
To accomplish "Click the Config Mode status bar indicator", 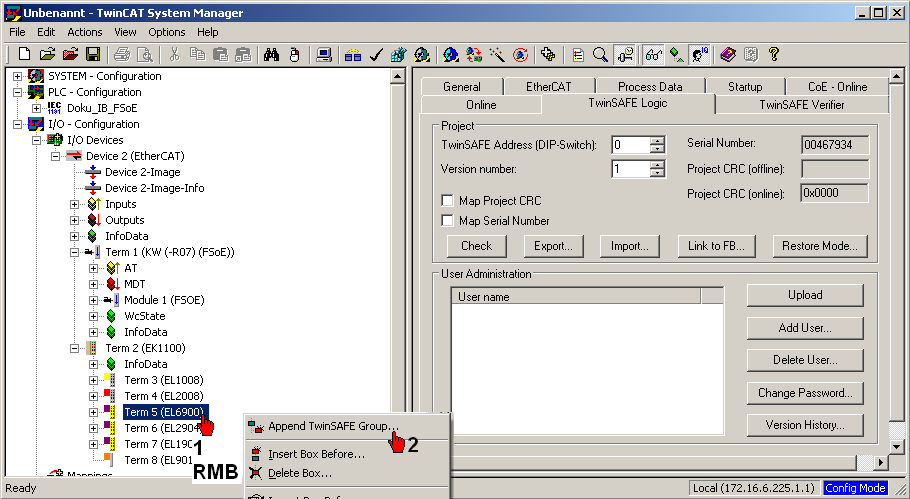I will tap(855, 488).
